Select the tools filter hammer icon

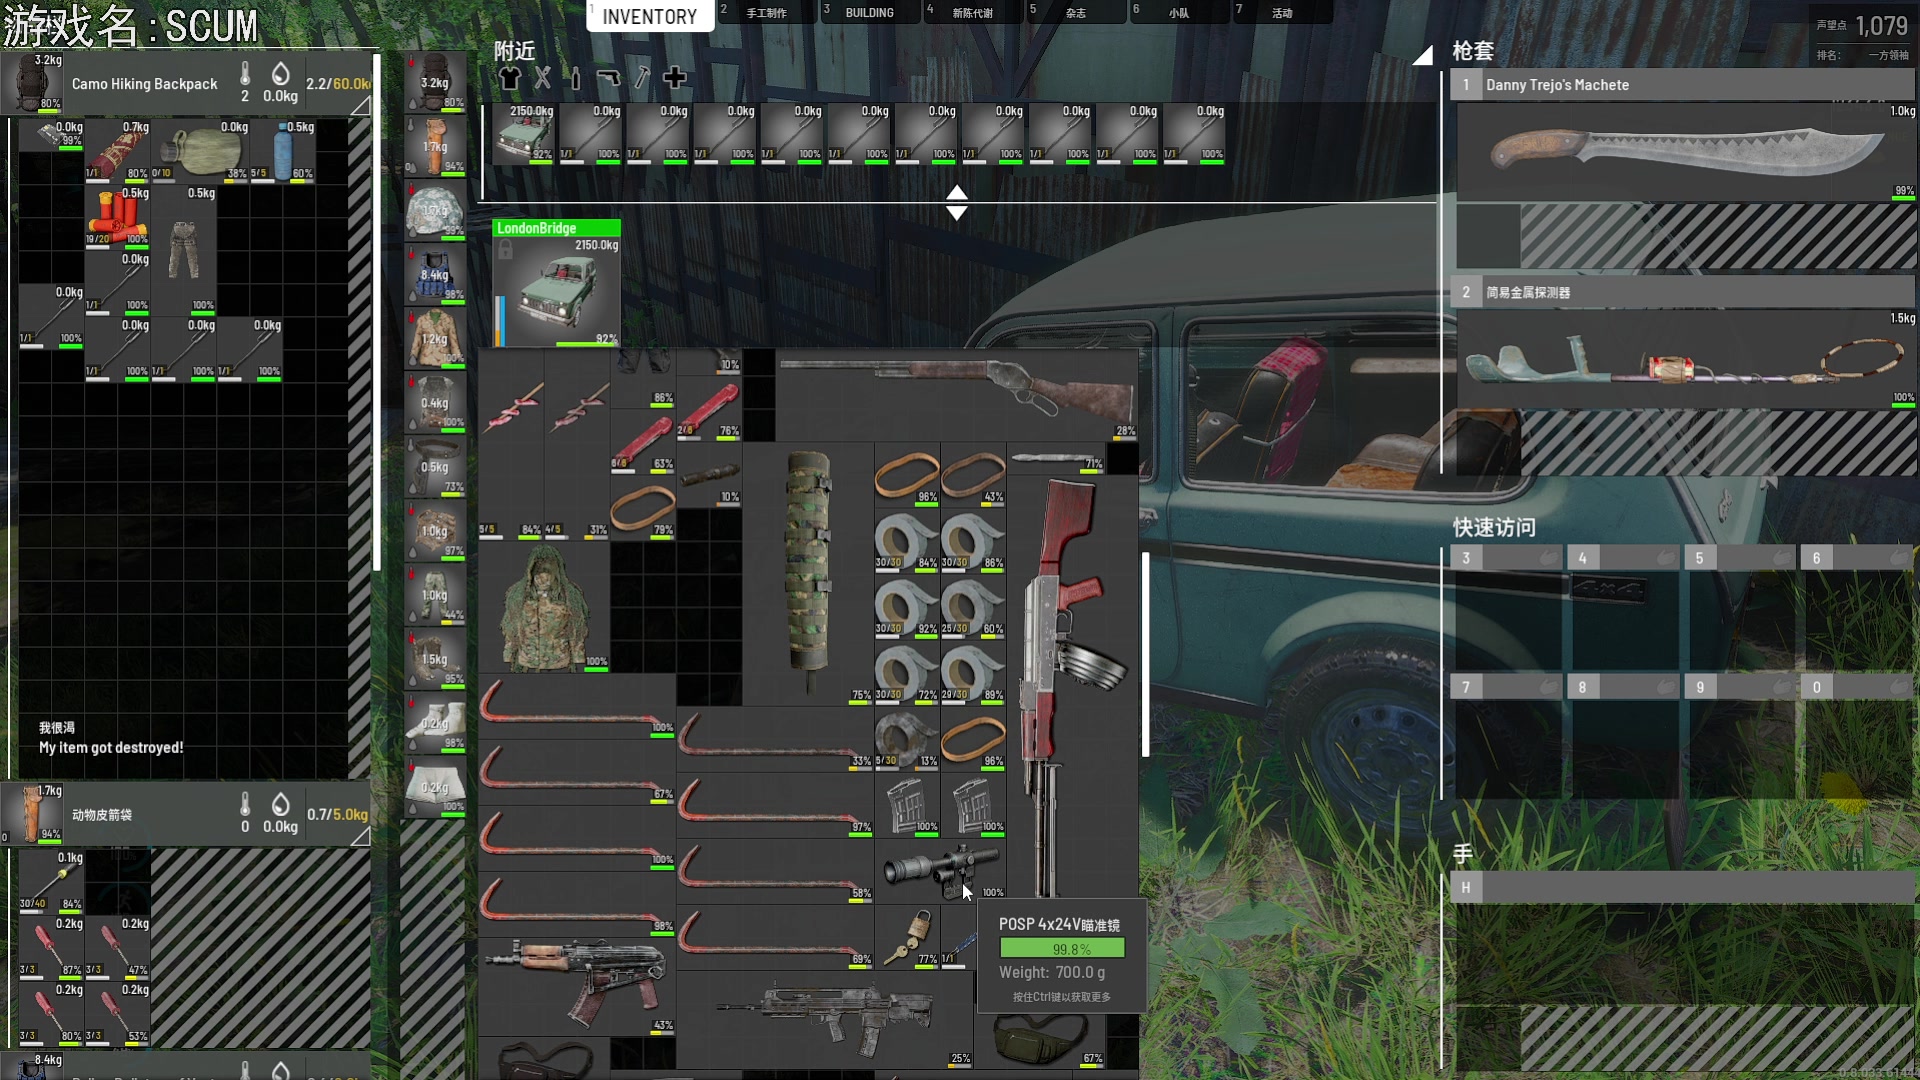tap(642, 78)
